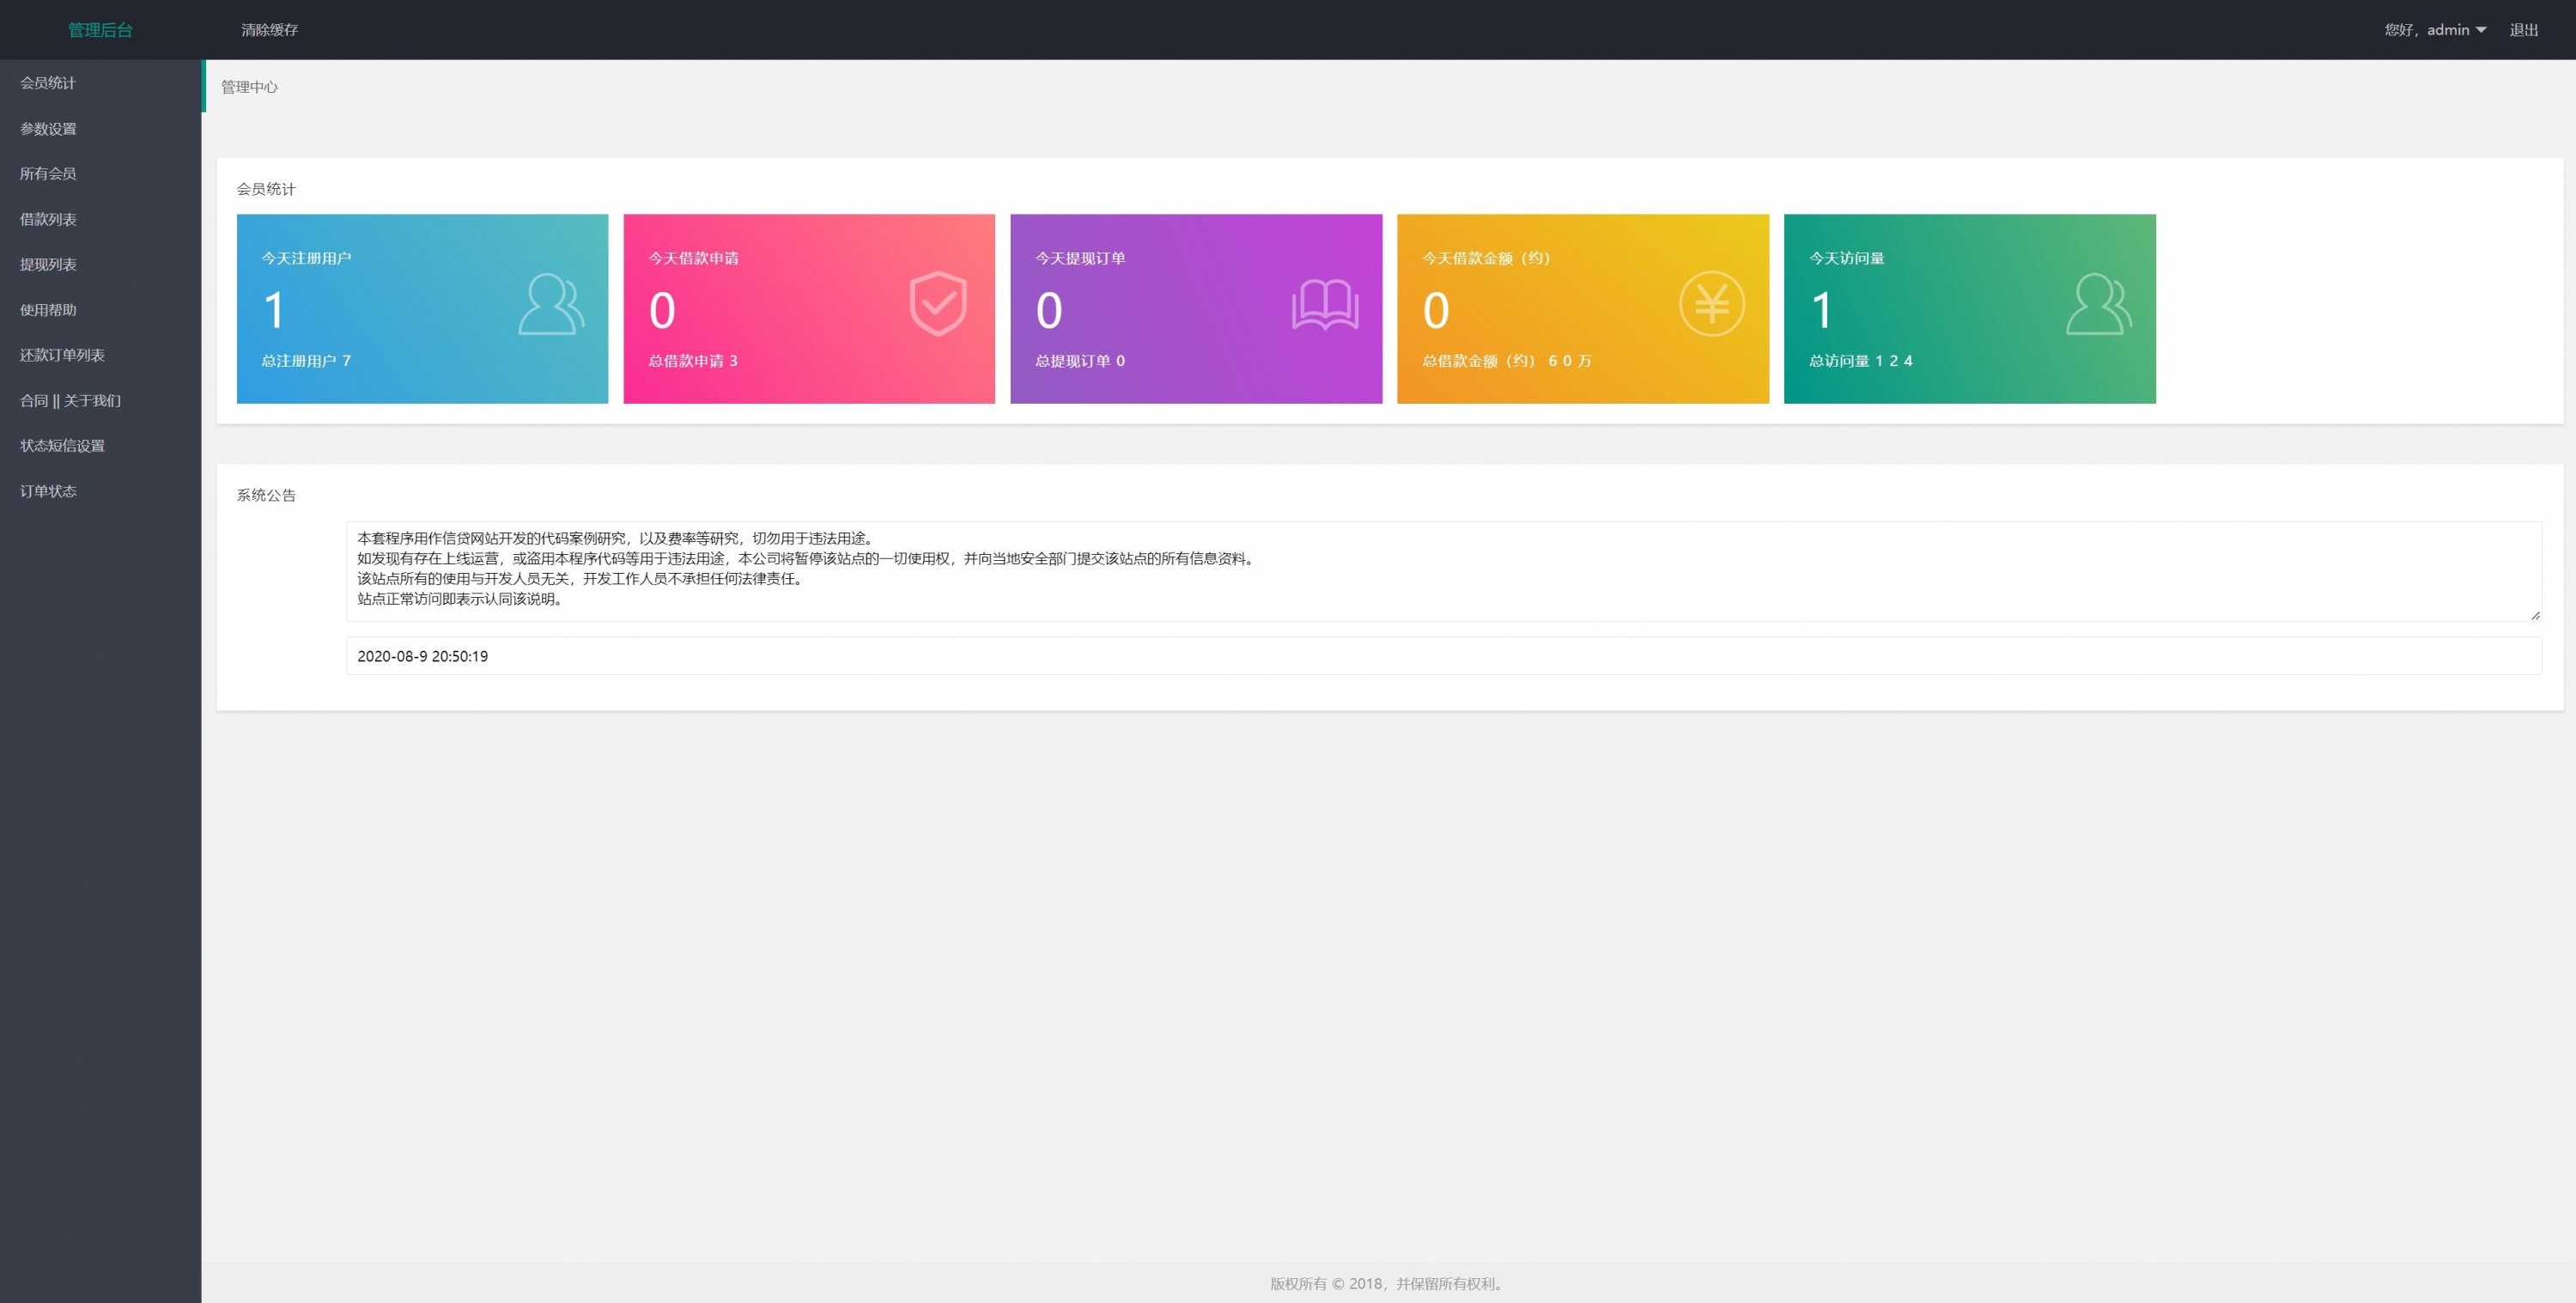The image size is (2576, 1303).
Task: Click the yen coin icon on orange card
Action: [x=1711, y=304]
